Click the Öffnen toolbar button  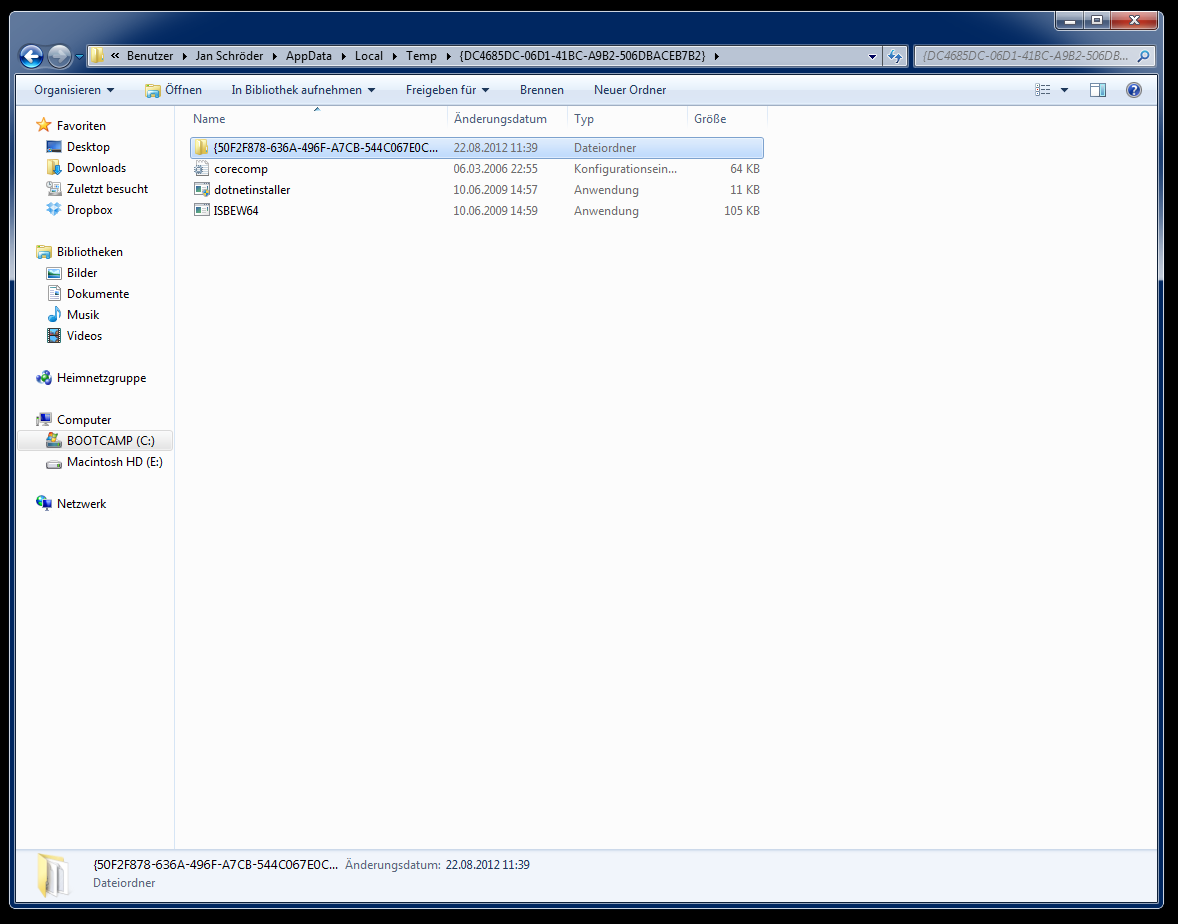point(174,89)
